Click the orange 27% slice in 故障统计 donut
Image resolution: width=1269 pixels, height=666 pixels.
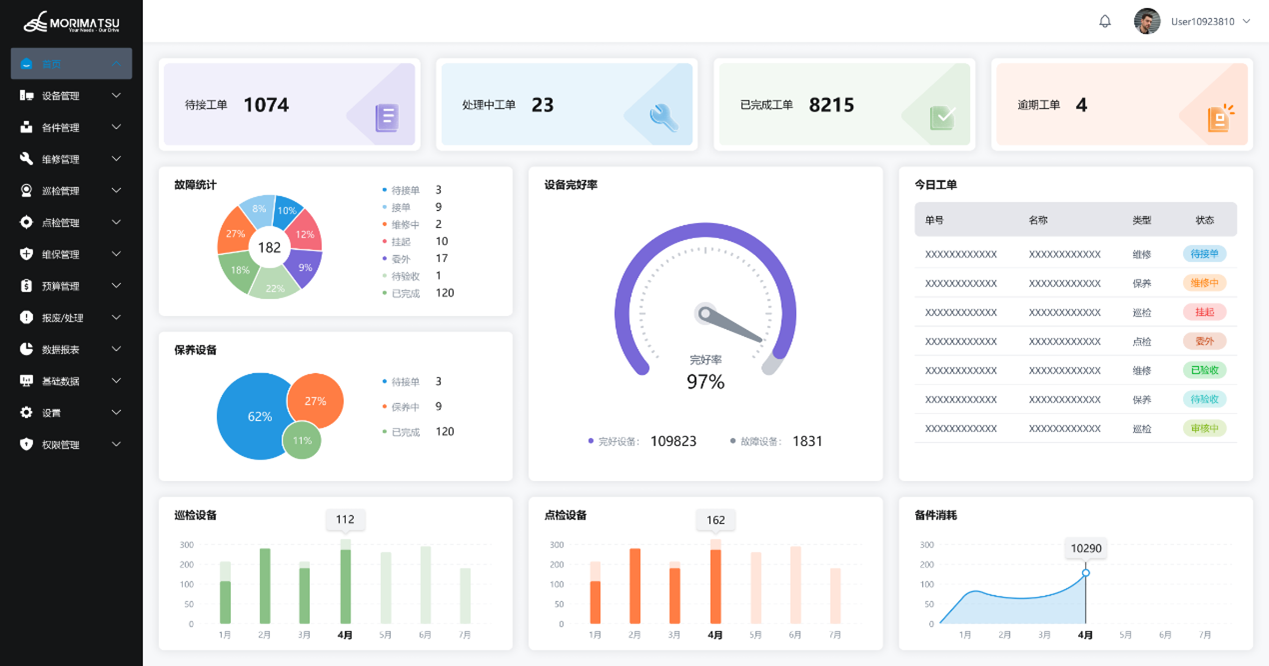[236, 233]
